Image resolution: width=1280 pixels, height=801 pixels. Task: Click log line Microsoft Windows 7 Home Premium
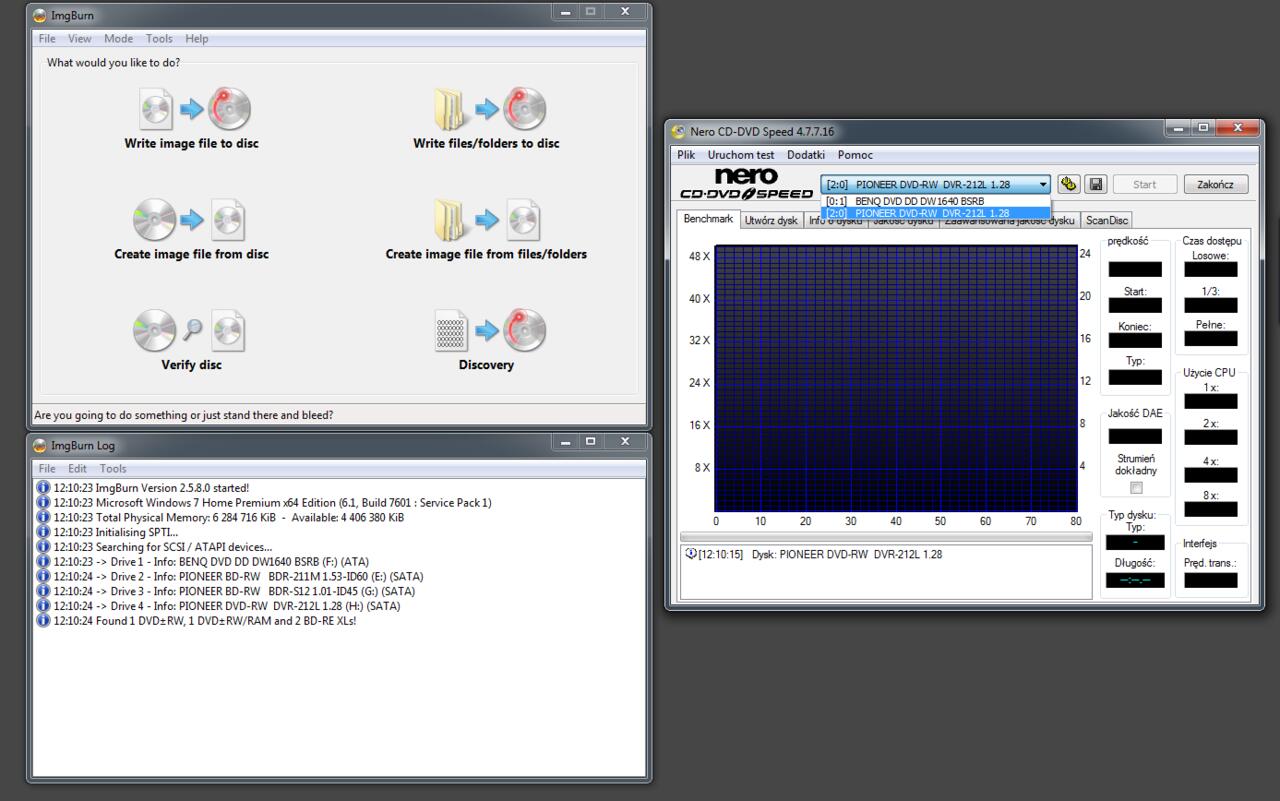pos(272,502)
